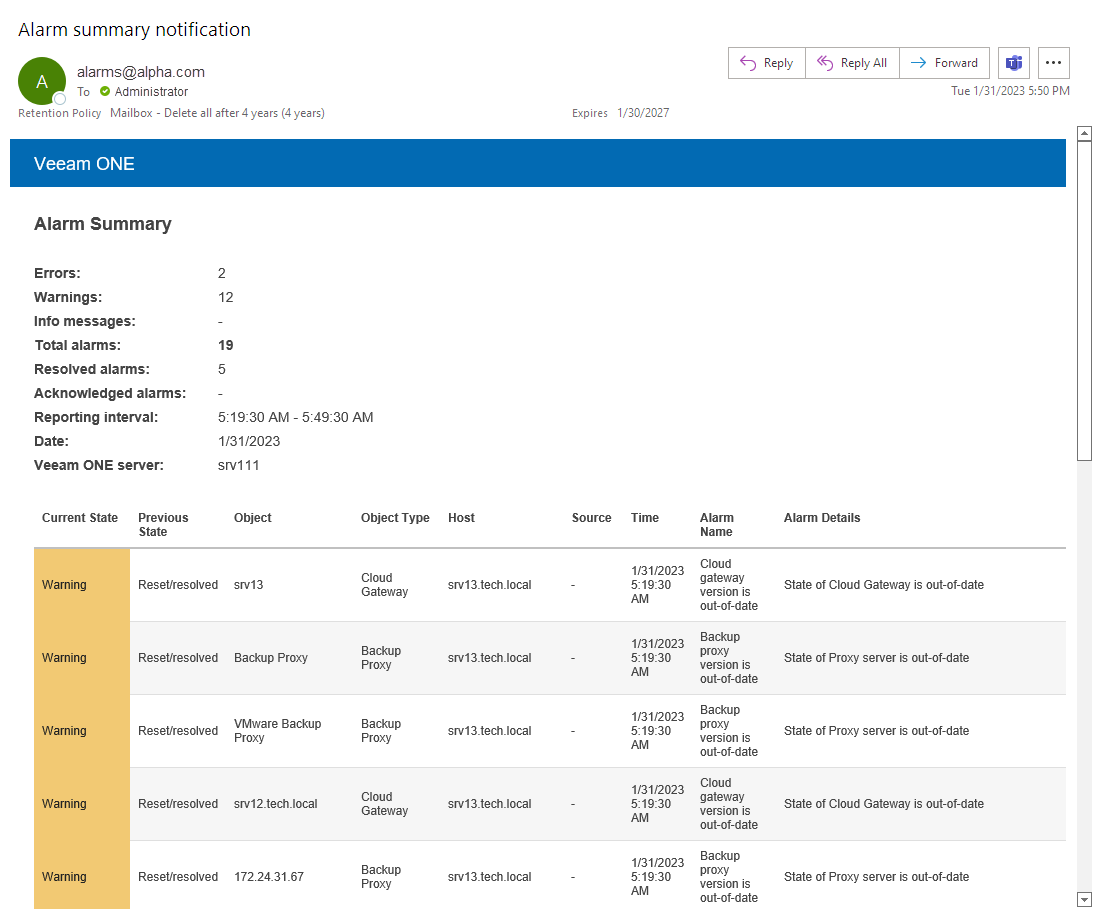Click the Date value 1/31/2023
1093x909 pixels.
[249, 441]
